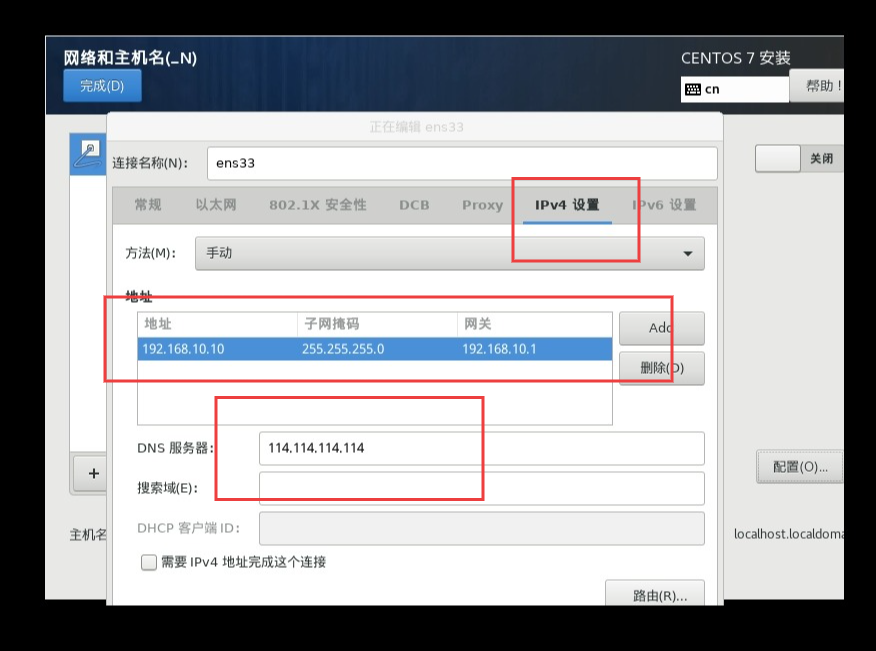The height and width of the screenshot is (651, 876).
Task: Click the cn keyboard layout indicator
Action: [x=734, y=89]
